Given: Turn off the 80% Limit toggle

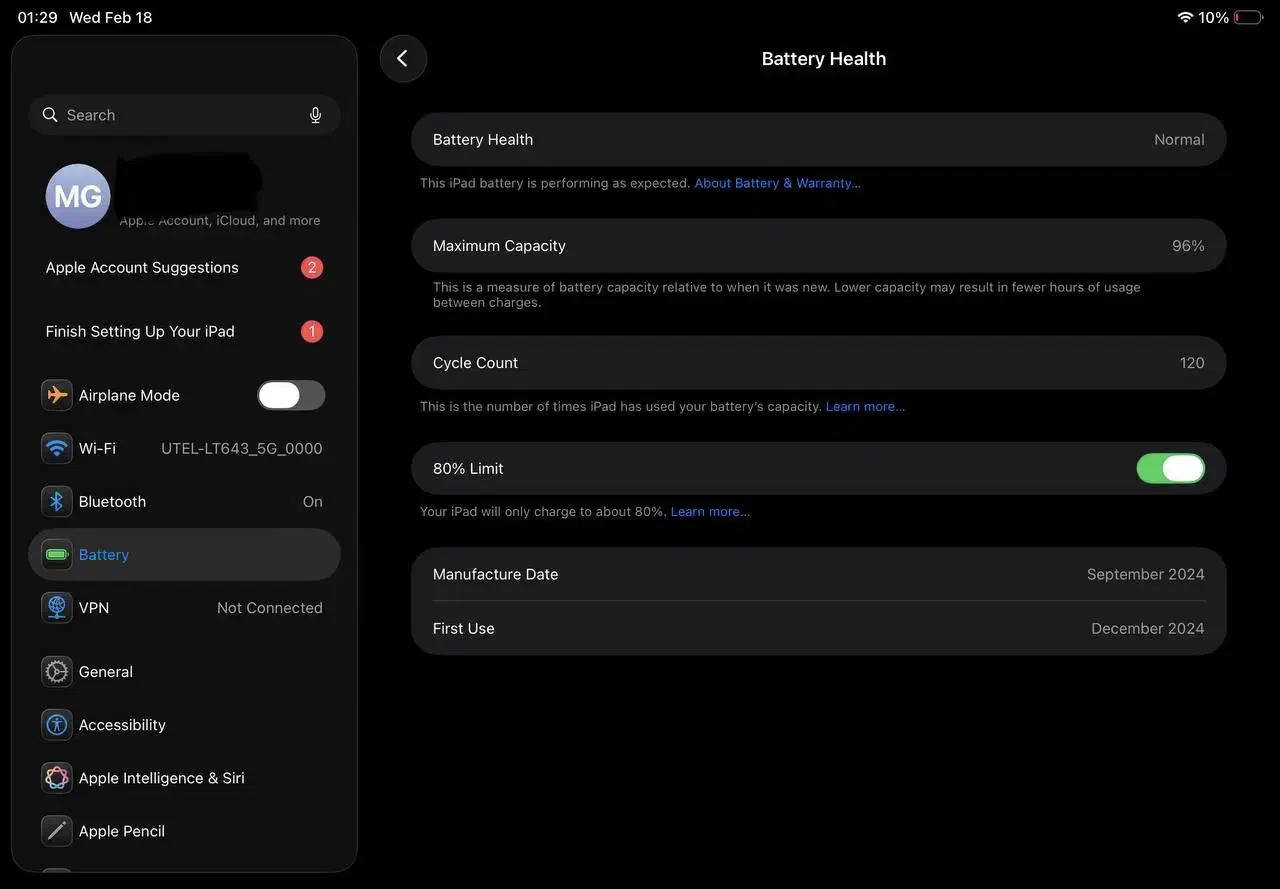Looking at the screenshot, I should coord(1170,468).
